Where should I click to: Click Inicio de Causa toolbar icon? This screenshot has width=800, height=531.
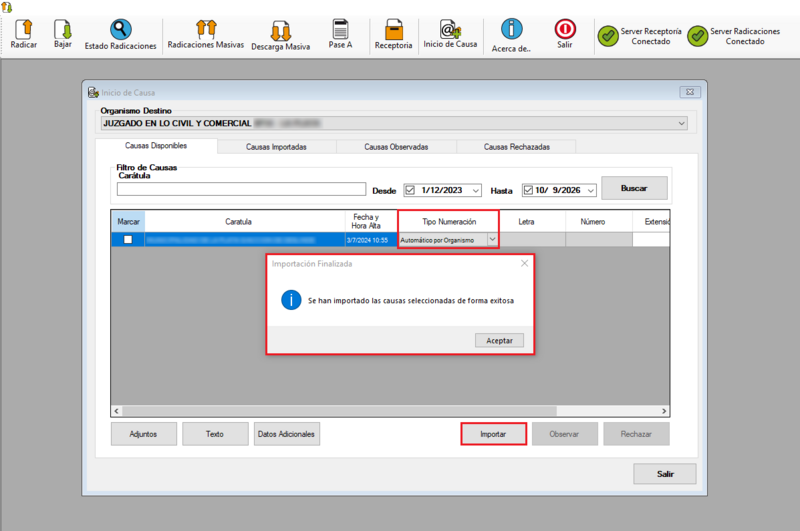(450, 30)
